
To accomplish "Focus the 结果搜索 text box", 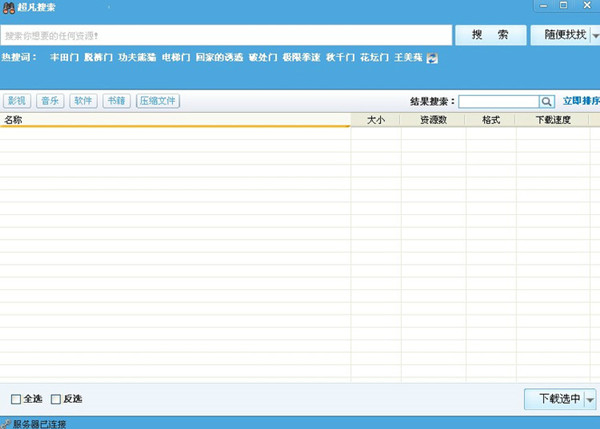I will pos(498,101).
